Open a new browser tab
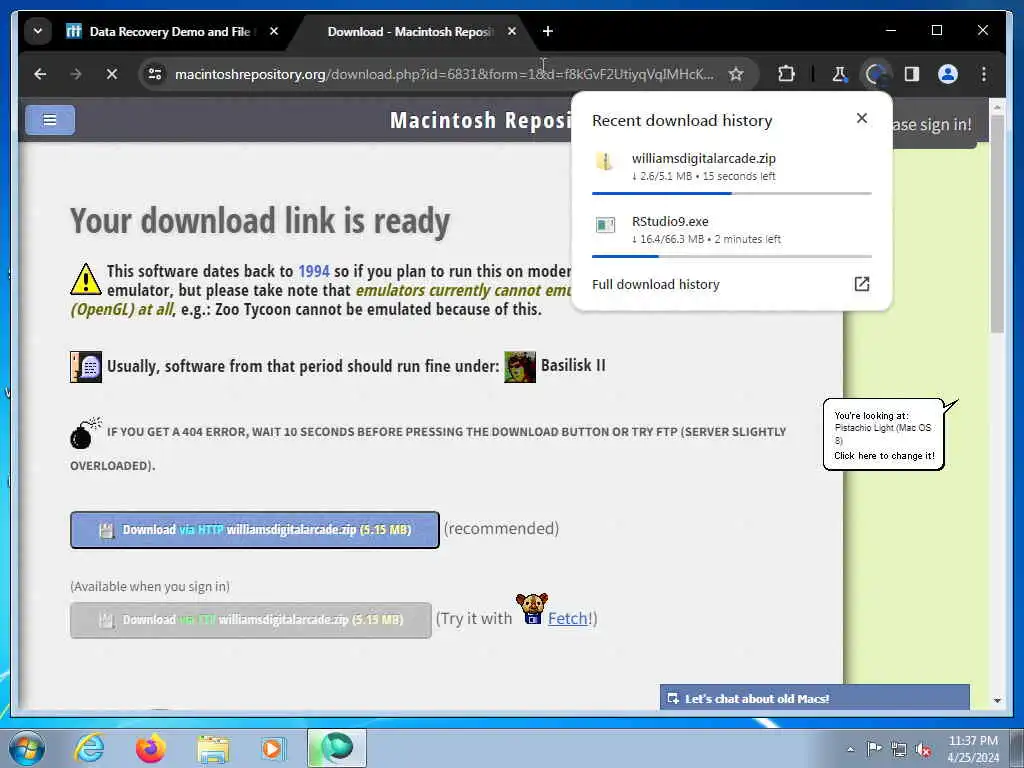Image resolution: width=1024 pixels, height=768 pixels. click(548, 31)
